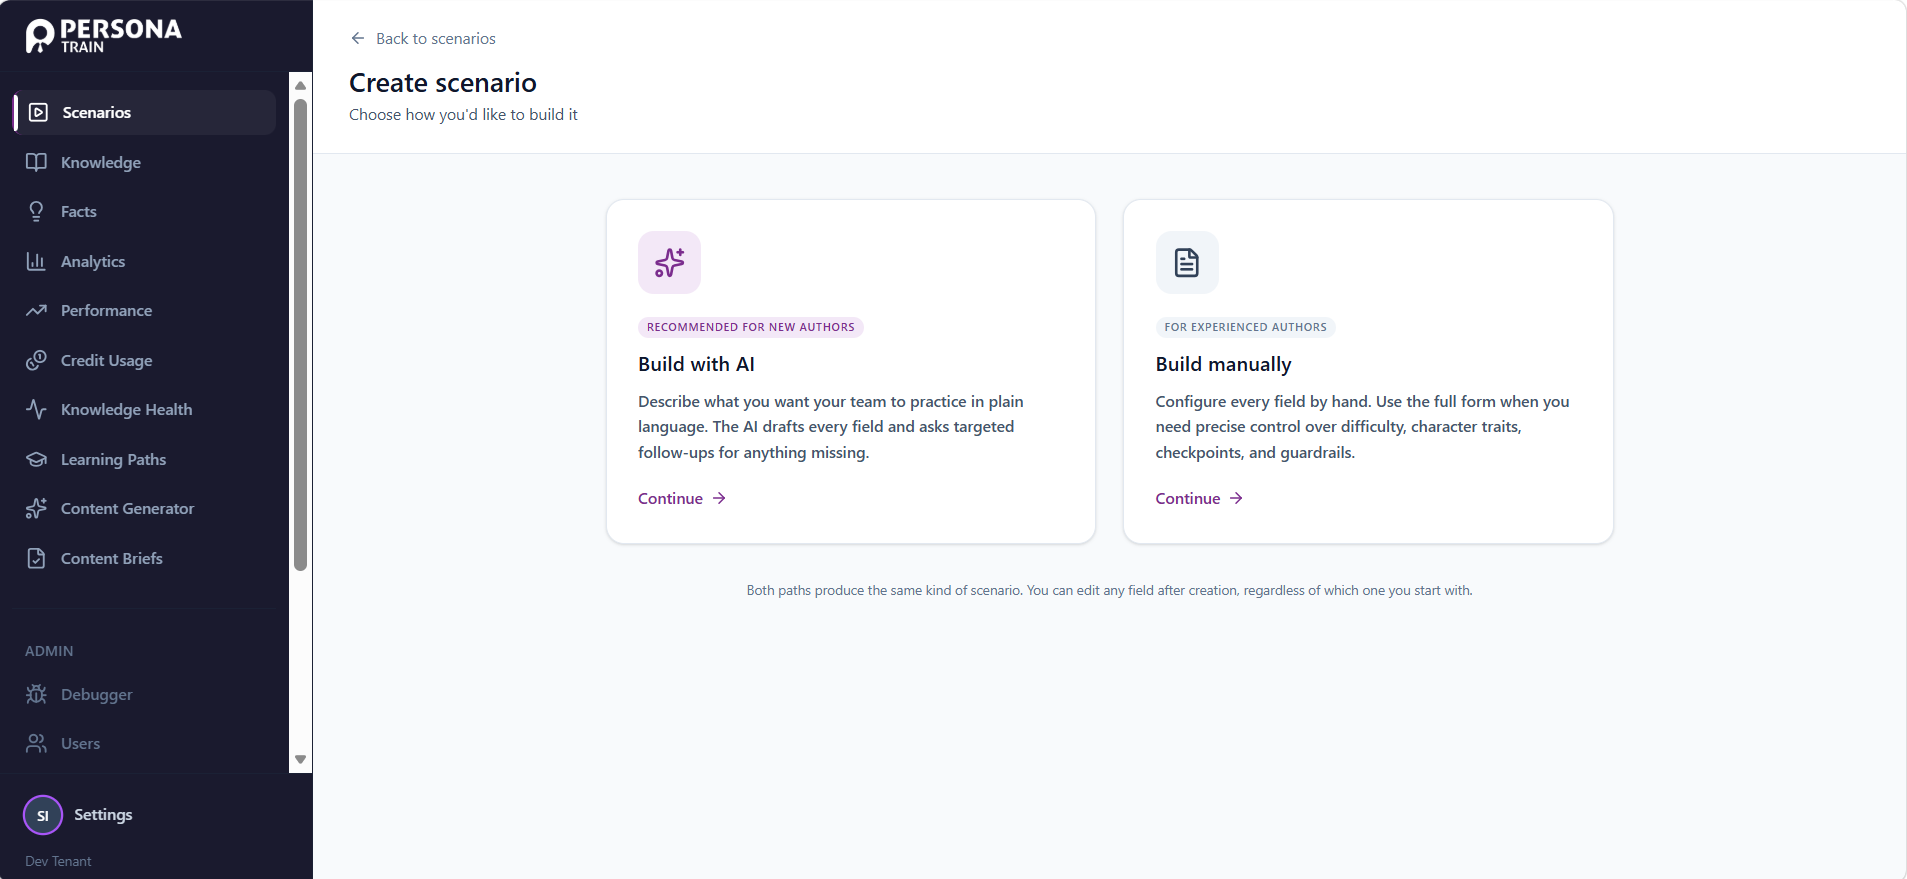Image resolution: width=1907 pixels, height=879 pixels.
Task: Open Credit Usage
Action: [x=145, y=360]
